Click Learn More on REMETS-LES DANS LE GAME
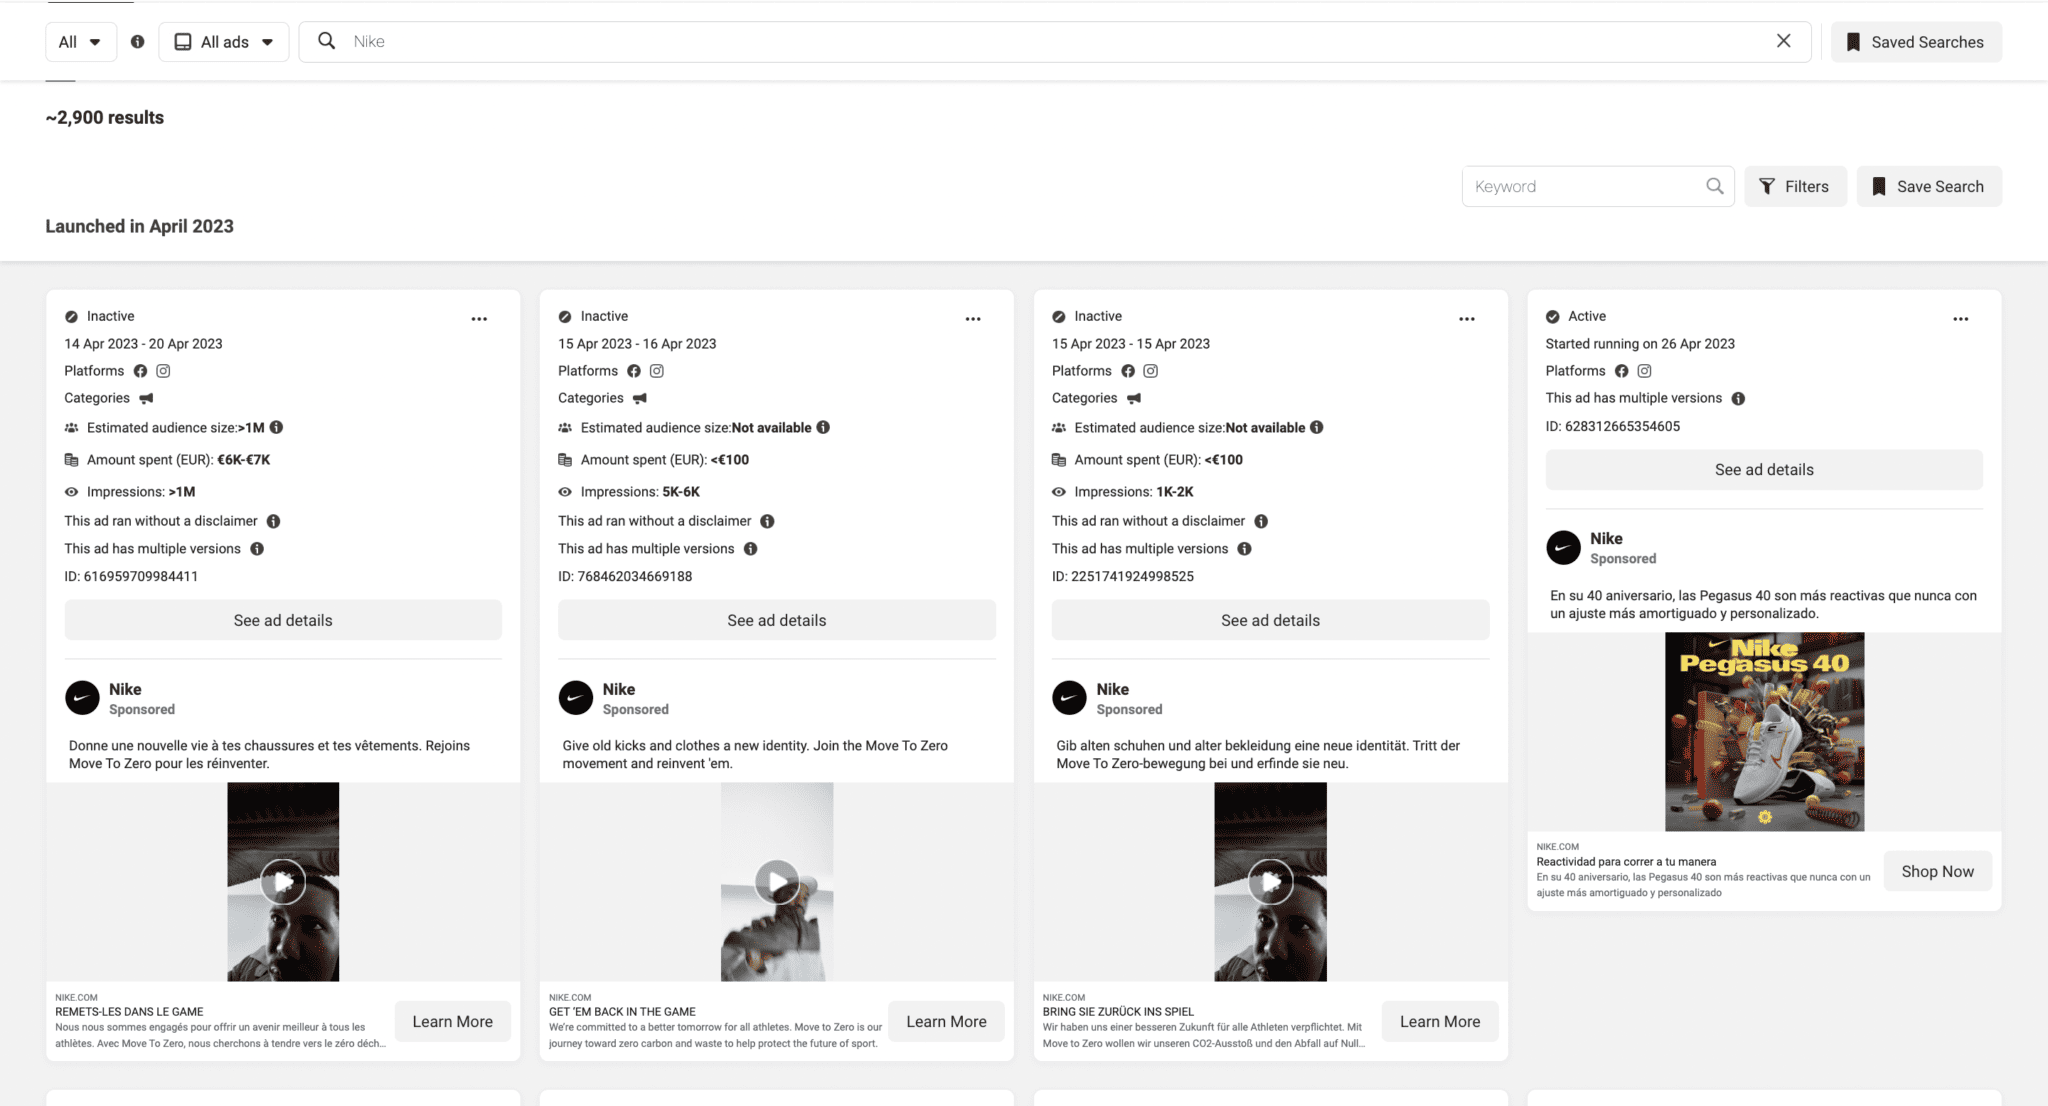The width and height of the screenshot is (2048, 1106). (x=453, y=1021)
